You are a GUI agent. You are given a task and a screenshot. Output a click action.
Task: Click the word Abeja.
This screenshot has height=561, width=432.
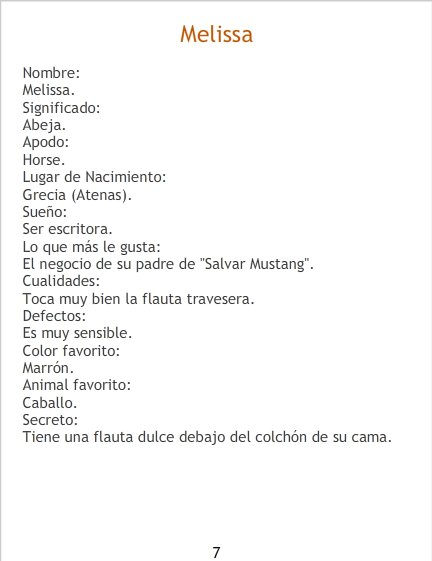(x=44, y=125)
